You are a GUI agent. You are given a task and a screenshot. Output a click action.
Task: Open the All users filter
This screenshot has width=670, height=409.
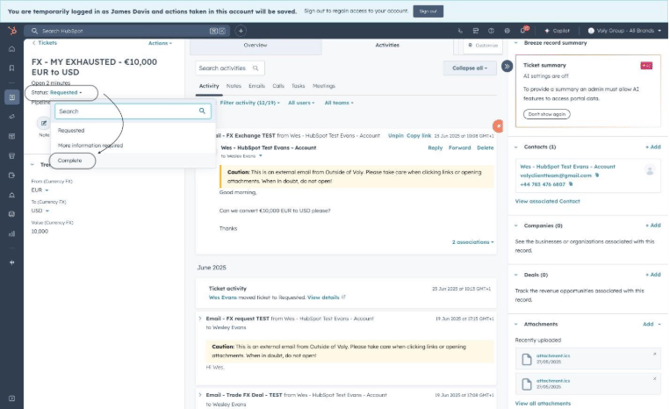click(301, 103)
